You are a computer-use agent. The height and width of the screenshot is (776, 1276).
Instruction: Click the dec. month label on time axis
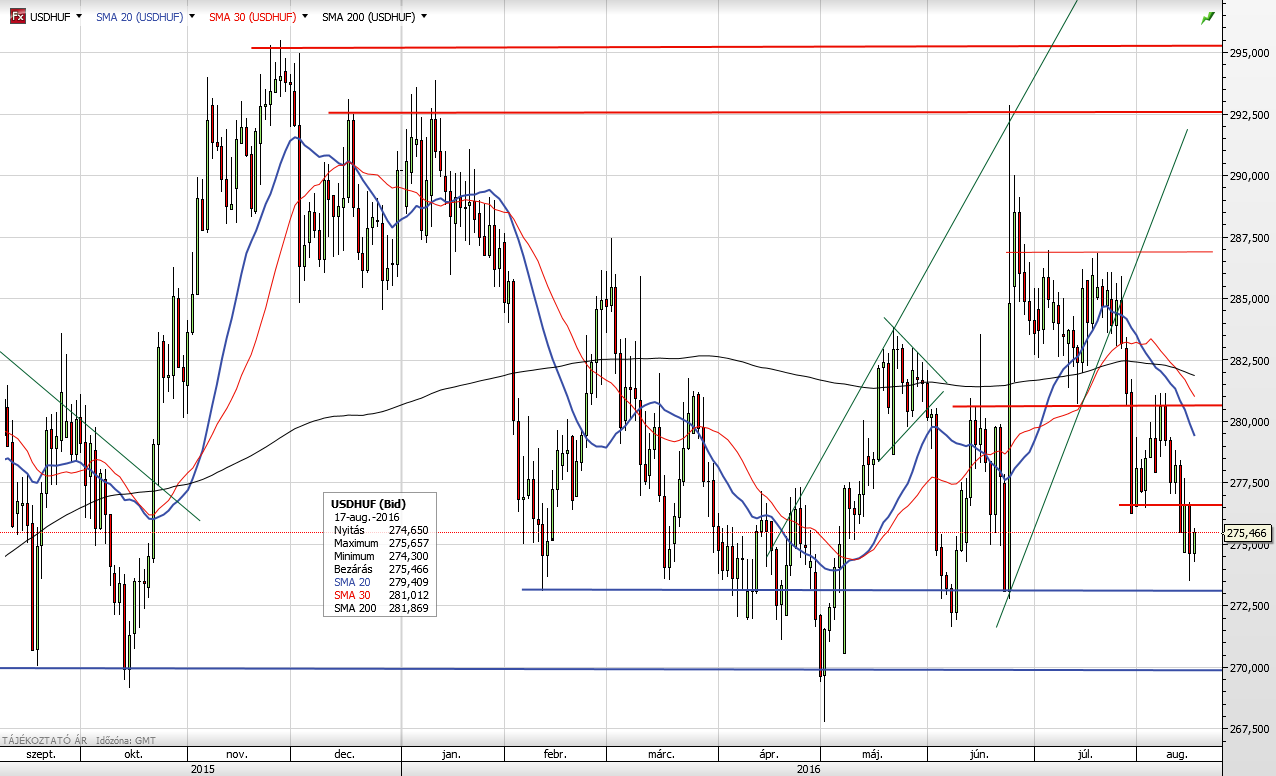pyautogui.click(x=343, y=754)
